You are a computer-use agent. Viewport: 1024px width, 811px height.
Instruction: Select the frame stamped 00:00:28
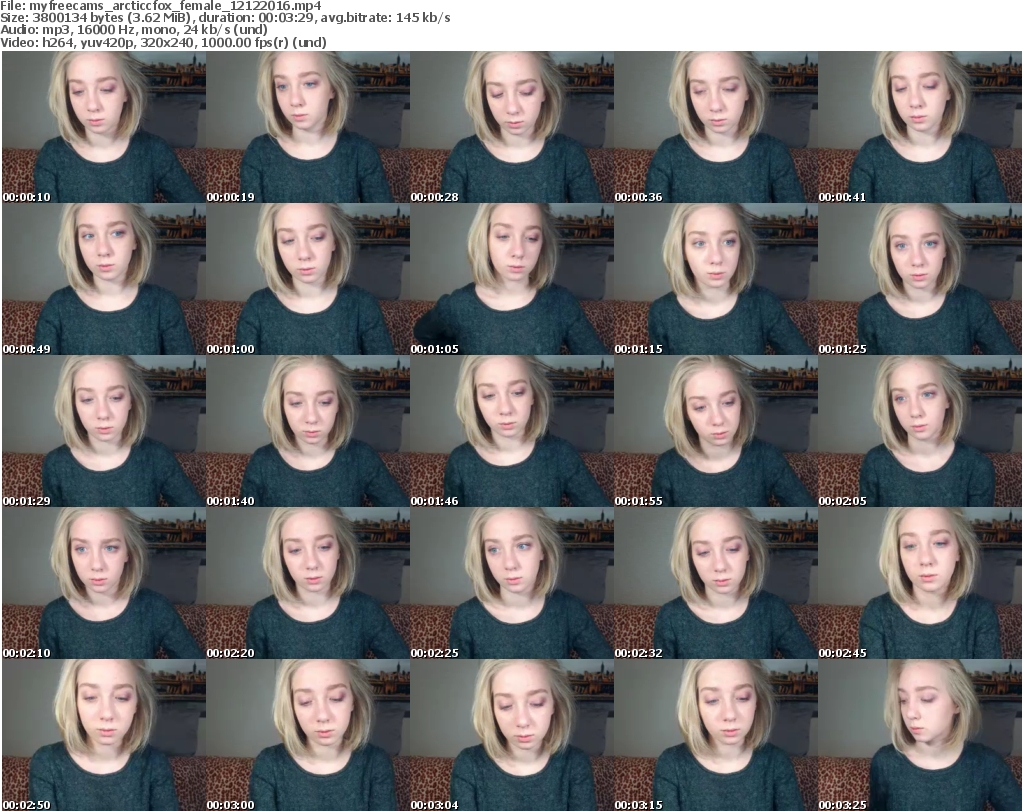(511, 127)
